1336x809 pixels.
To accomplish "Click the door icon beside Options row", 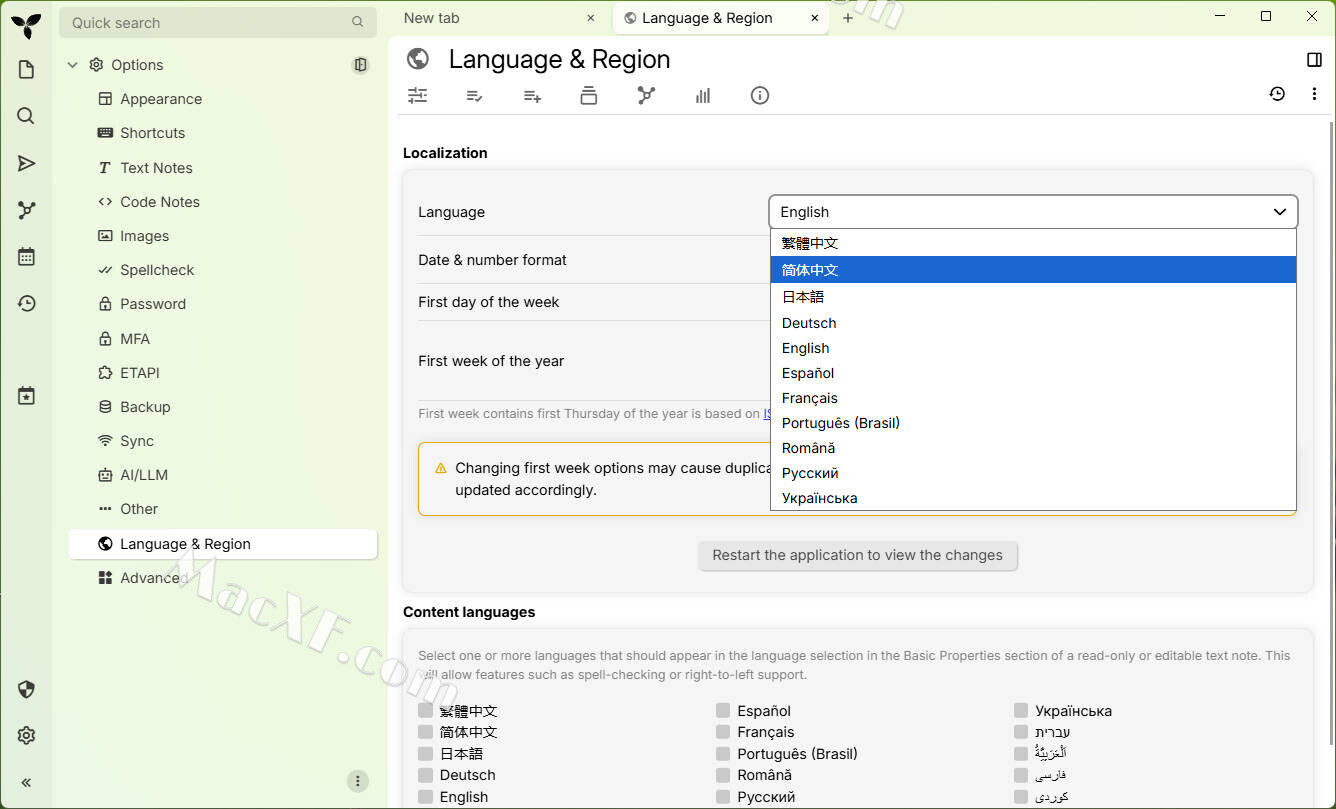I will pyautogui.click(x=360, y=65).
